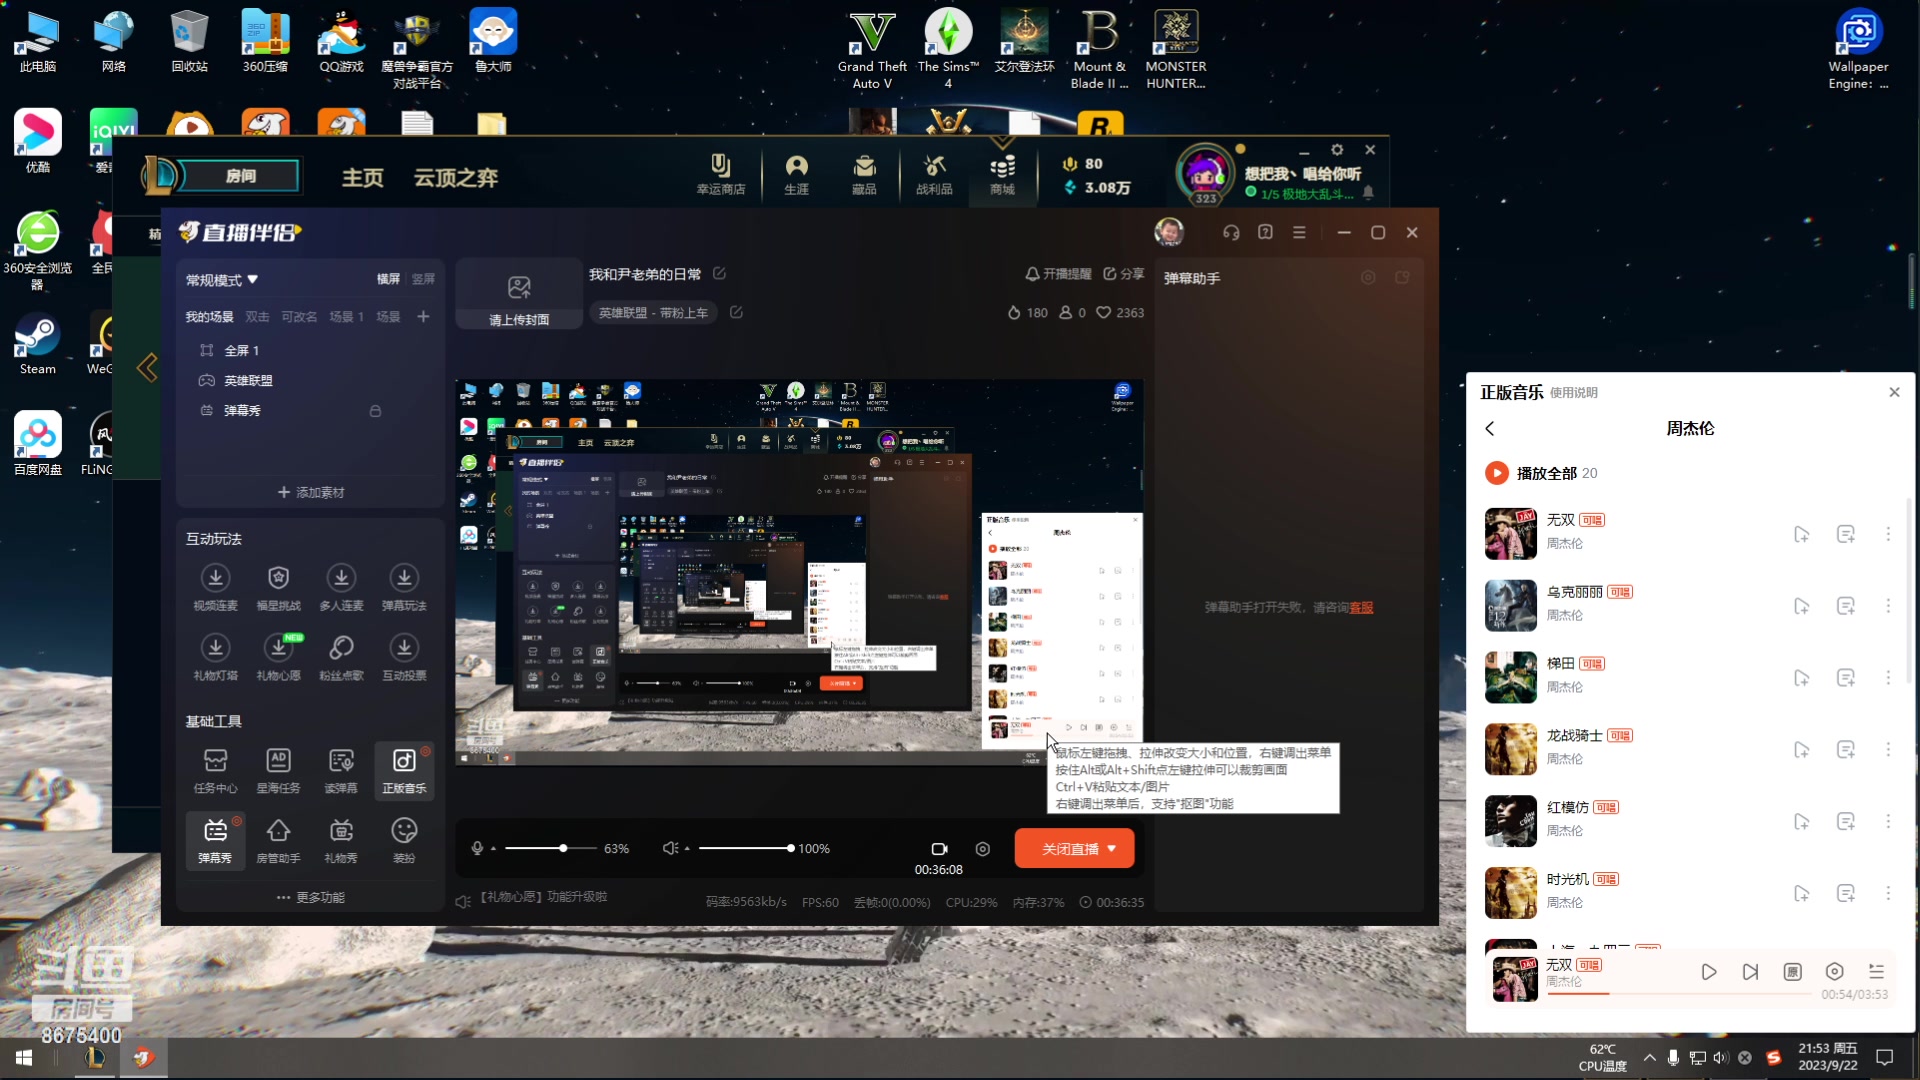Select the 礼物秀 gift show icon
Image resolution: width=1920 pixels, height=1080 pixels.
click(x=340, y=839)
